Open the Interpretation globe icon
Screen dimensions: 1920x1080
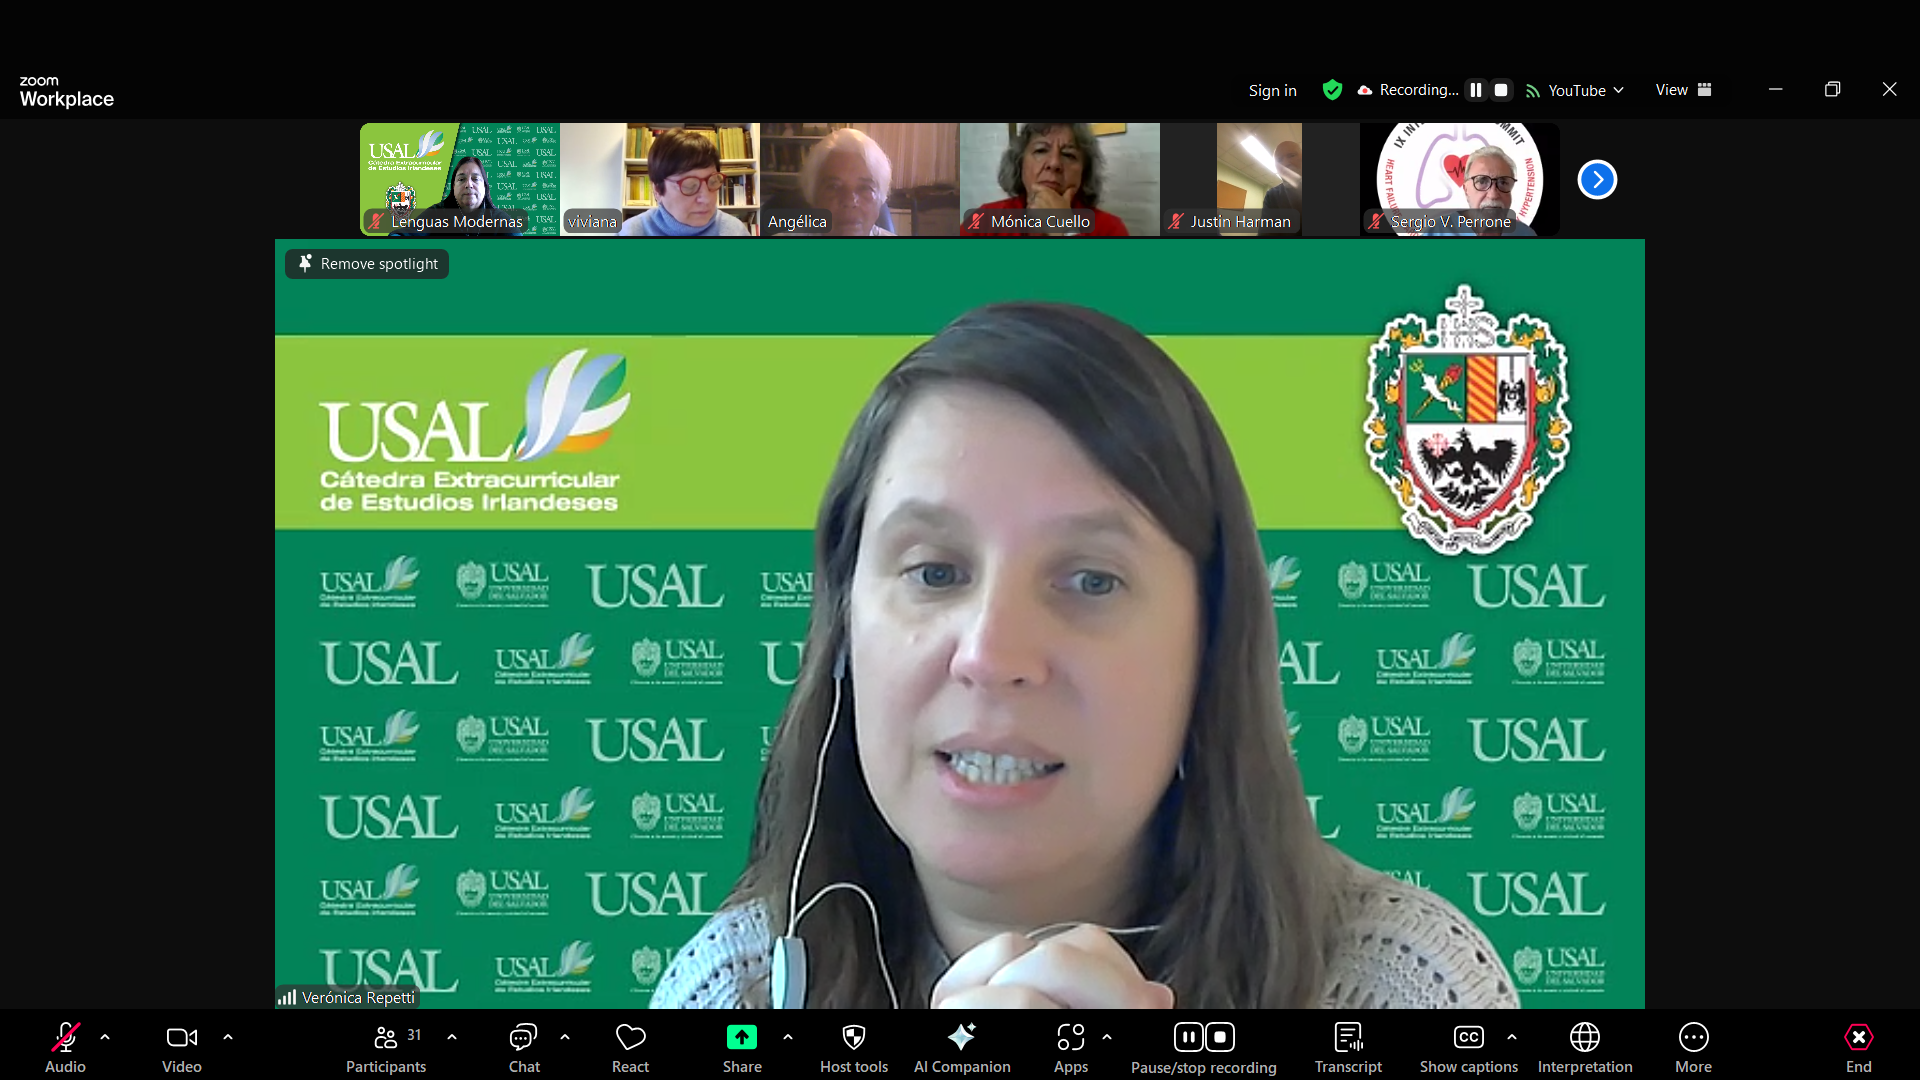click(1584, 1038)
